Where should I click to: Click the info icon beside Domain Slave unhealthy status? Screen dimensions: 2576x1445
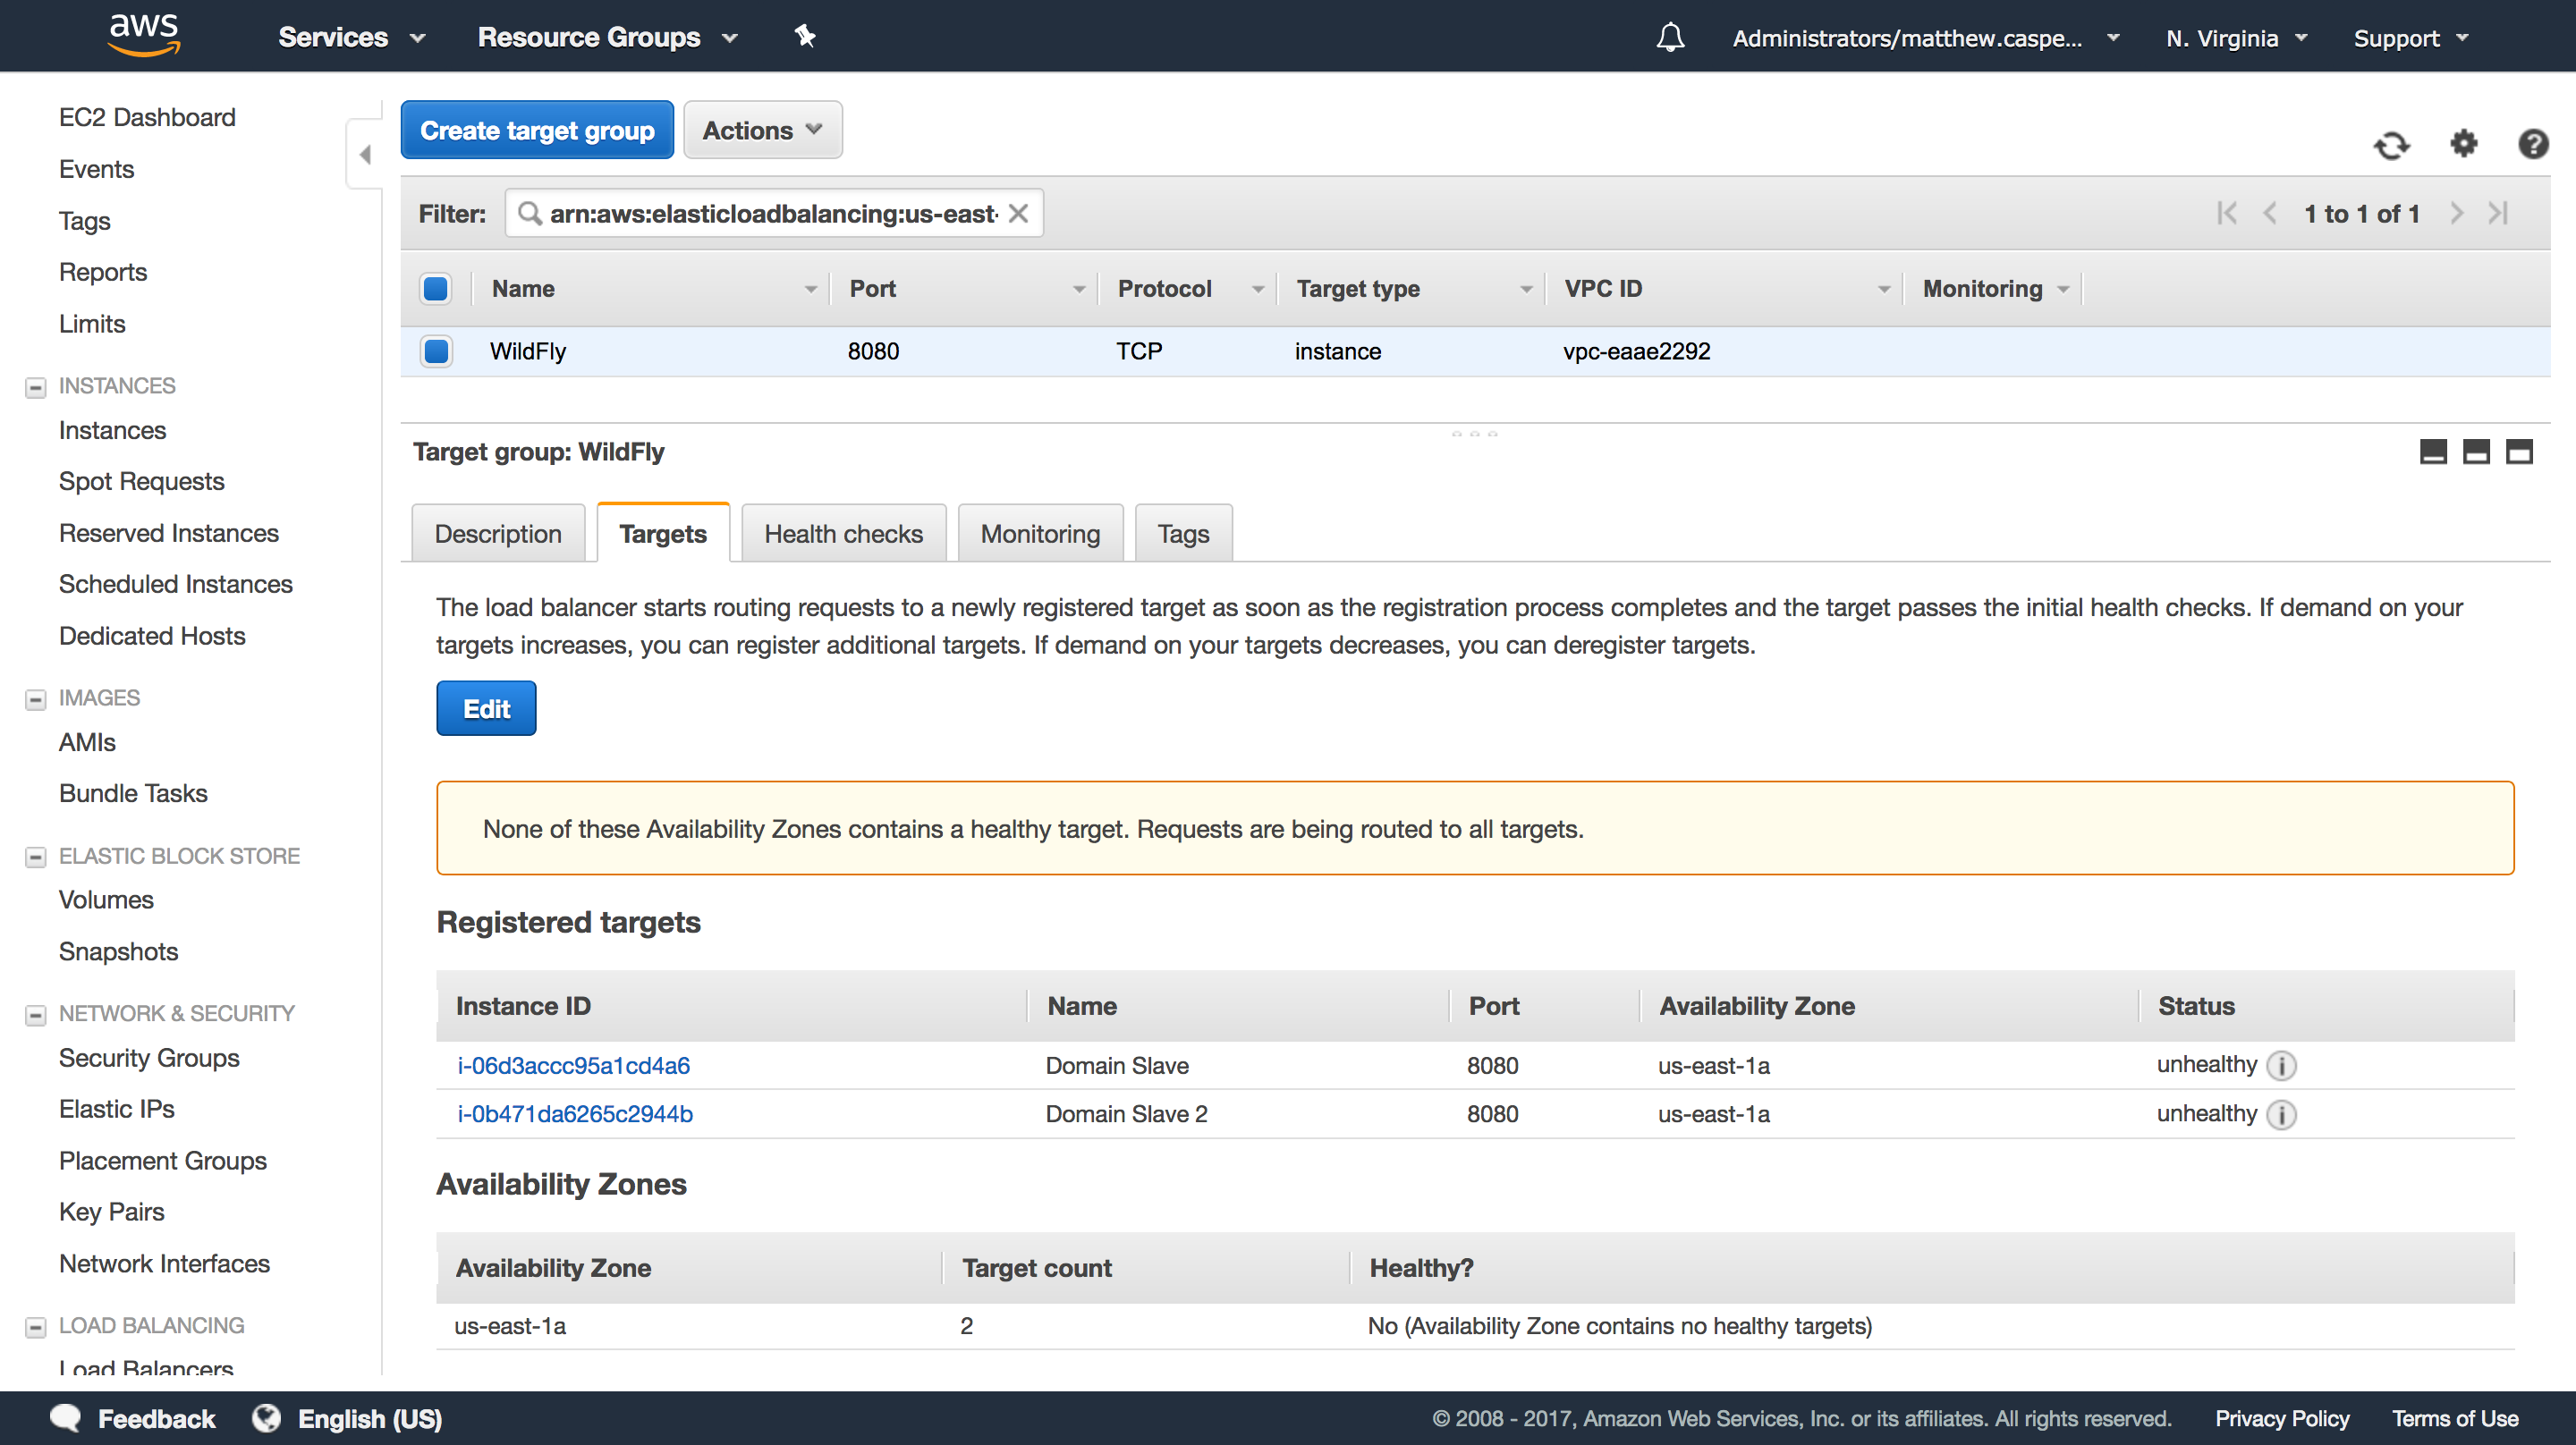pyautogui.click(x=2282, y=1066)
